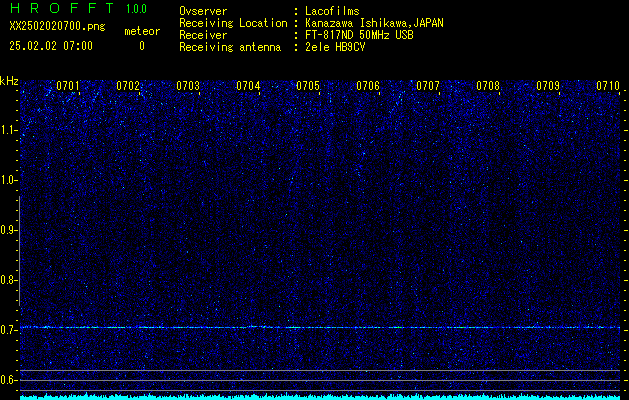Click the 0.8 kHz frequency axis label
This screenshot has width=629, height=400.
[x=8, y=280]
